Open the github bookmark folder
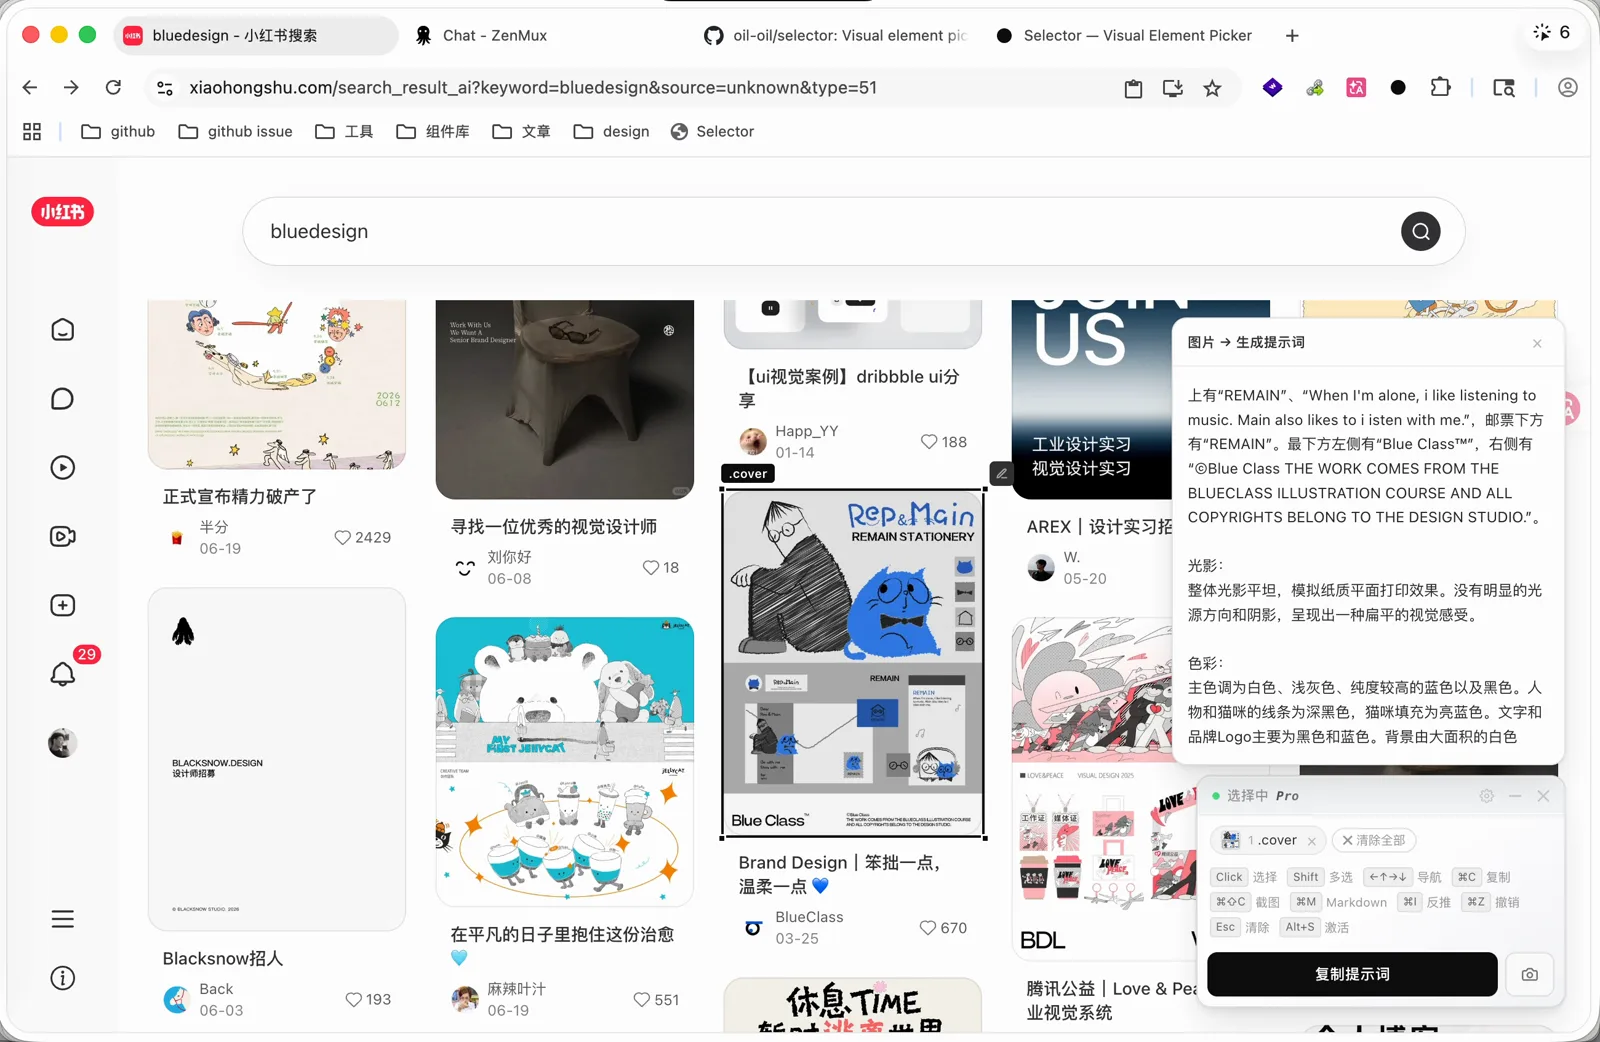Image resolution: width=1600 pixels, height=1042 pixels. [118, 132]
